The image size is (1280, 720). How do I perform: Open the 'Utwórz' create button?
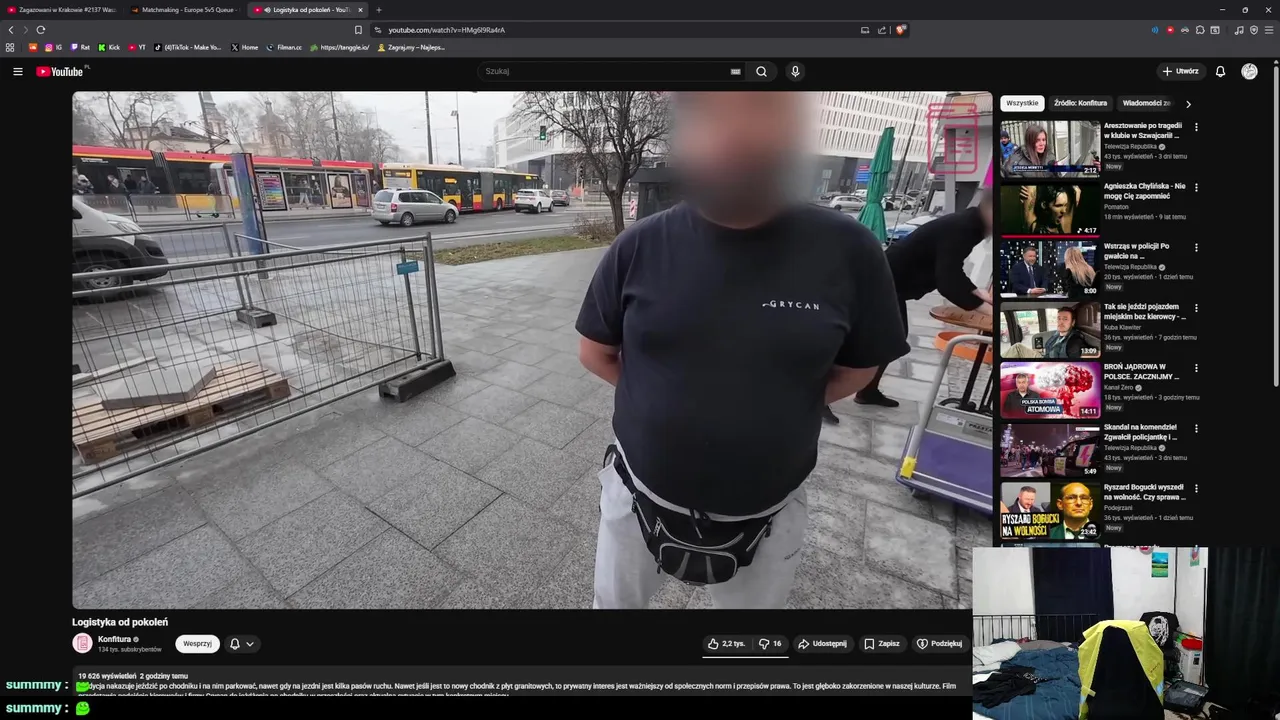coord(1180,71)
